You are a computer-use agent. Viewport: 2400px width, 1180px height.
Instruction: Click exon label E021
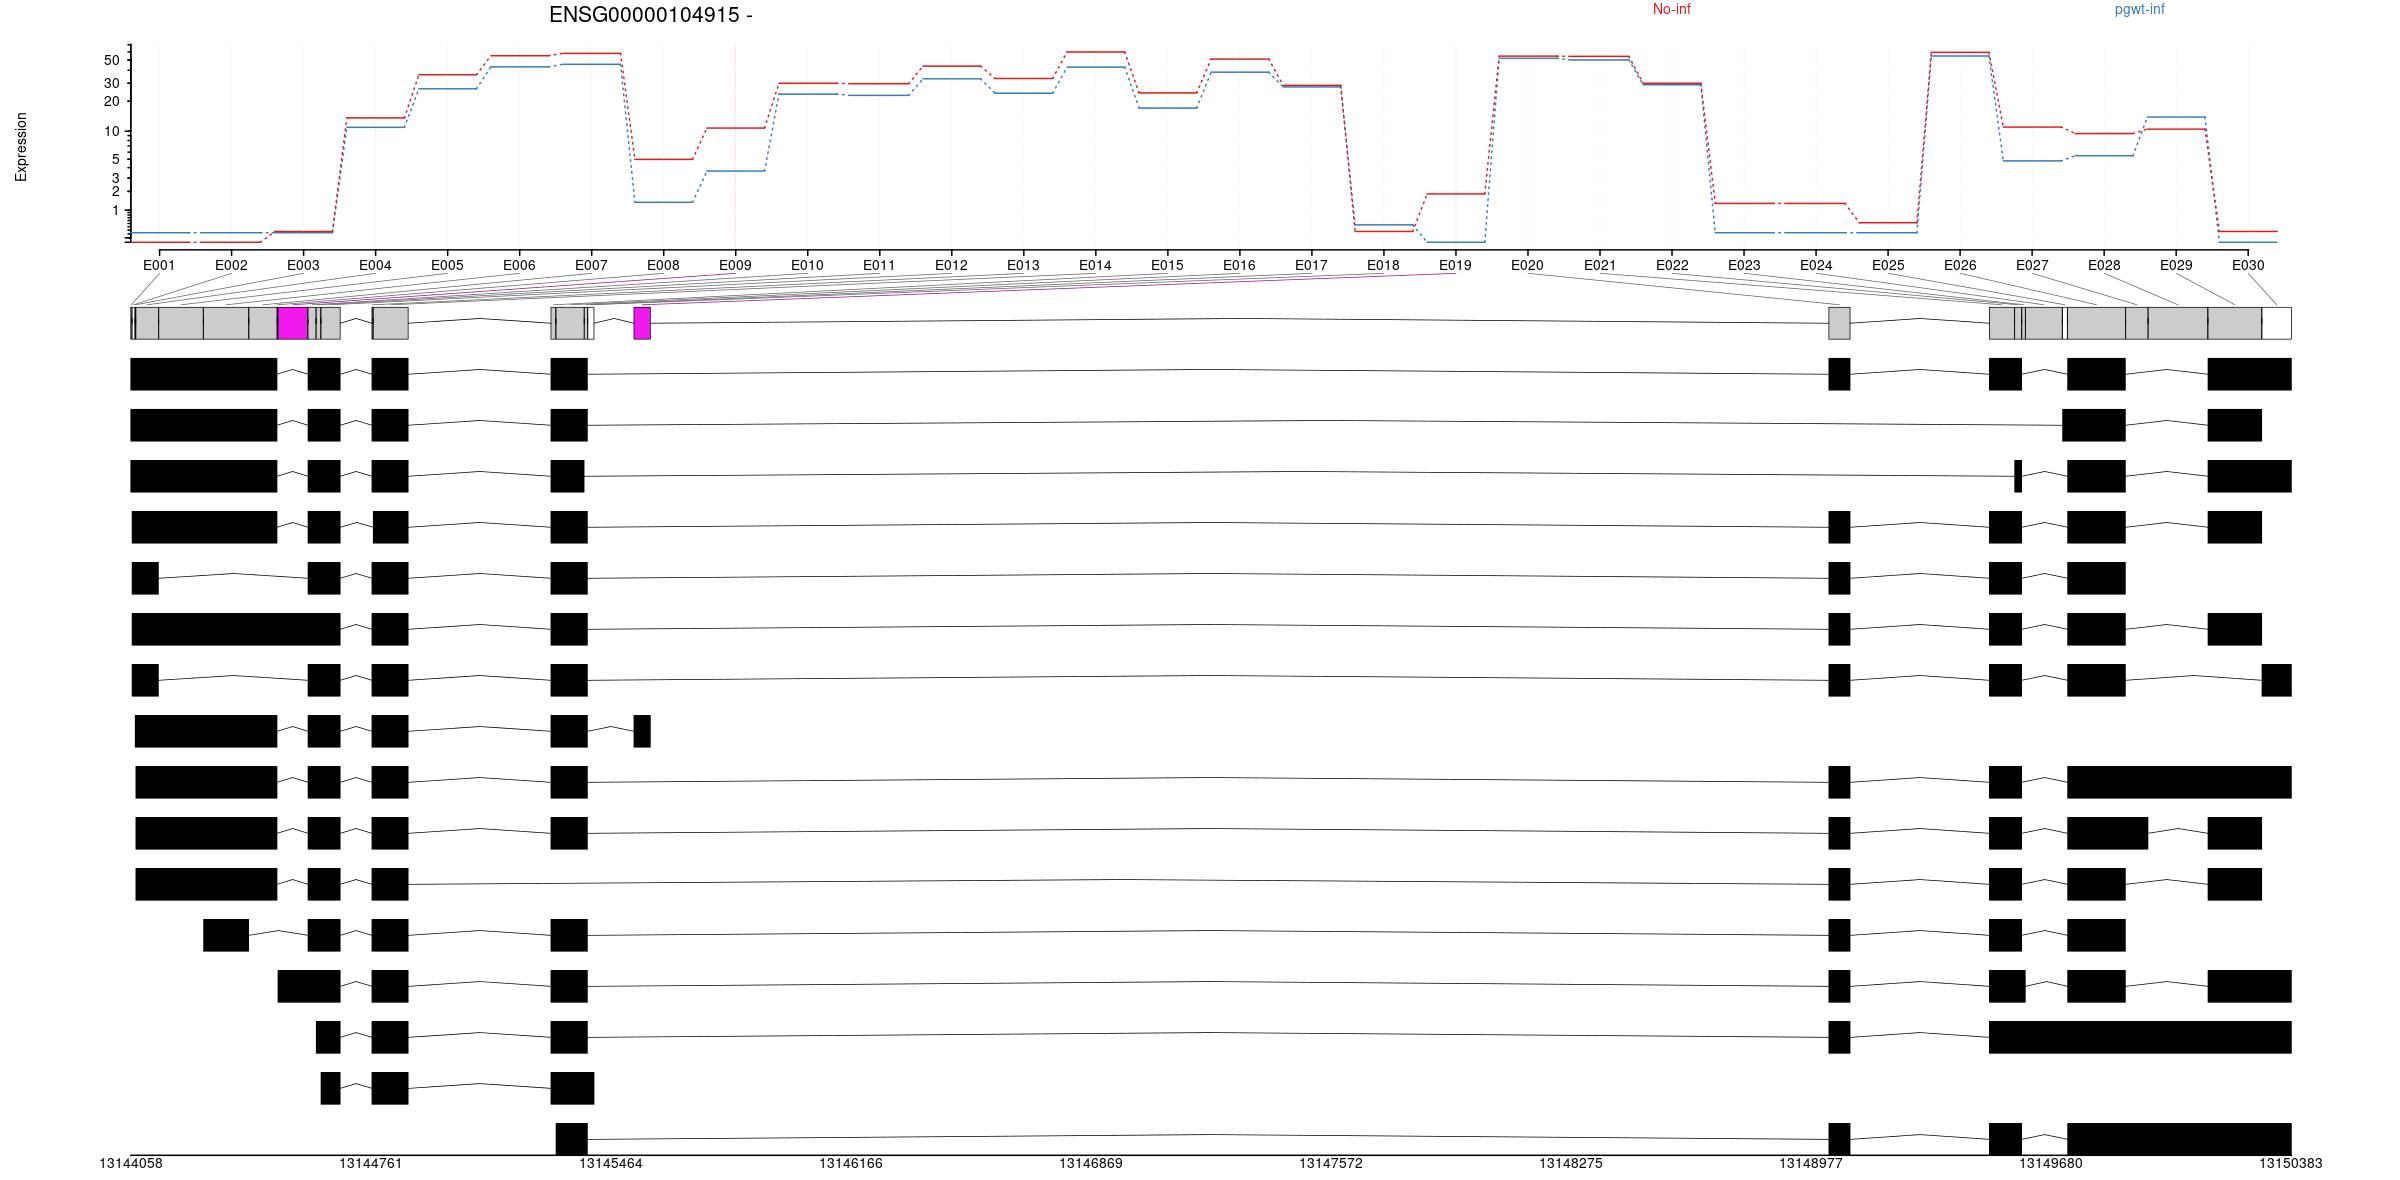1600,265
